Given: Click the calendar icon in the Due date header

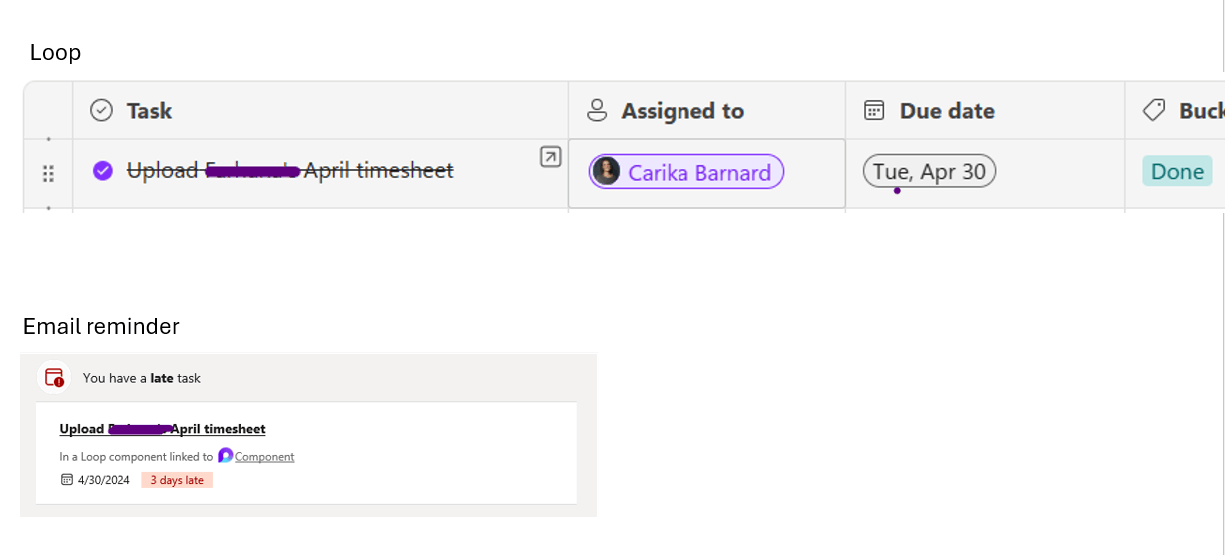Looking at the screenshot, I should (874, 111).
